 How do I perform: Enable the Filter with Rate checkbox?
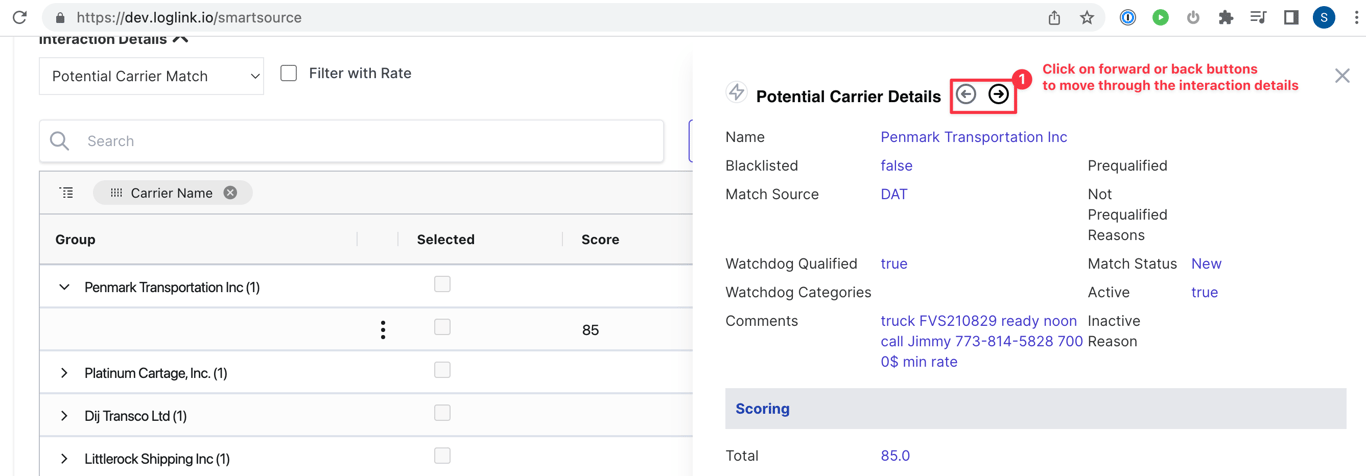pos(289,73)
